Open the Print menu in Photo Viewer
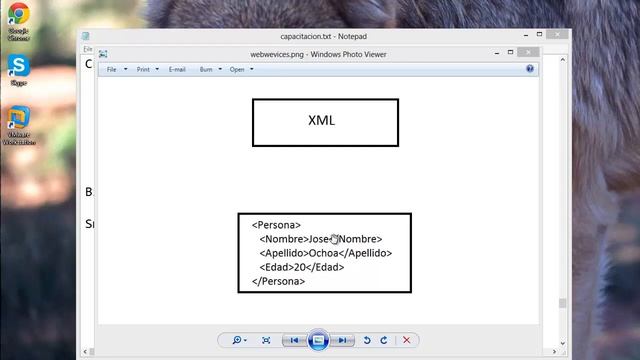 tap(143, 69)
